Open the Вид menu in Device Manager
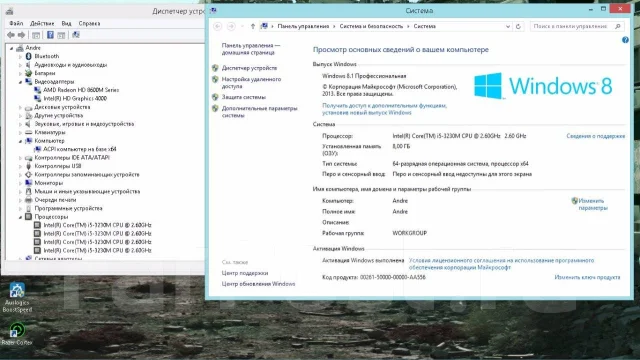Viewport: 640px width, 360px height. point(67,23)
